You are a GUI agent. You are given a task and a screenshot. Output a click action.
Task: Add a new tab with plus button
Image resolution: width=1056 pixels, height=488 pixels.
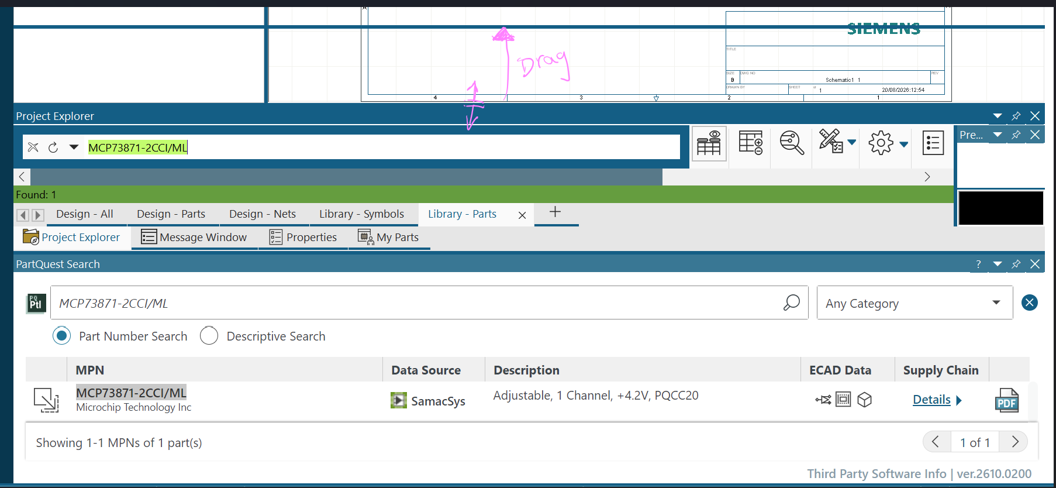point(555,212)
